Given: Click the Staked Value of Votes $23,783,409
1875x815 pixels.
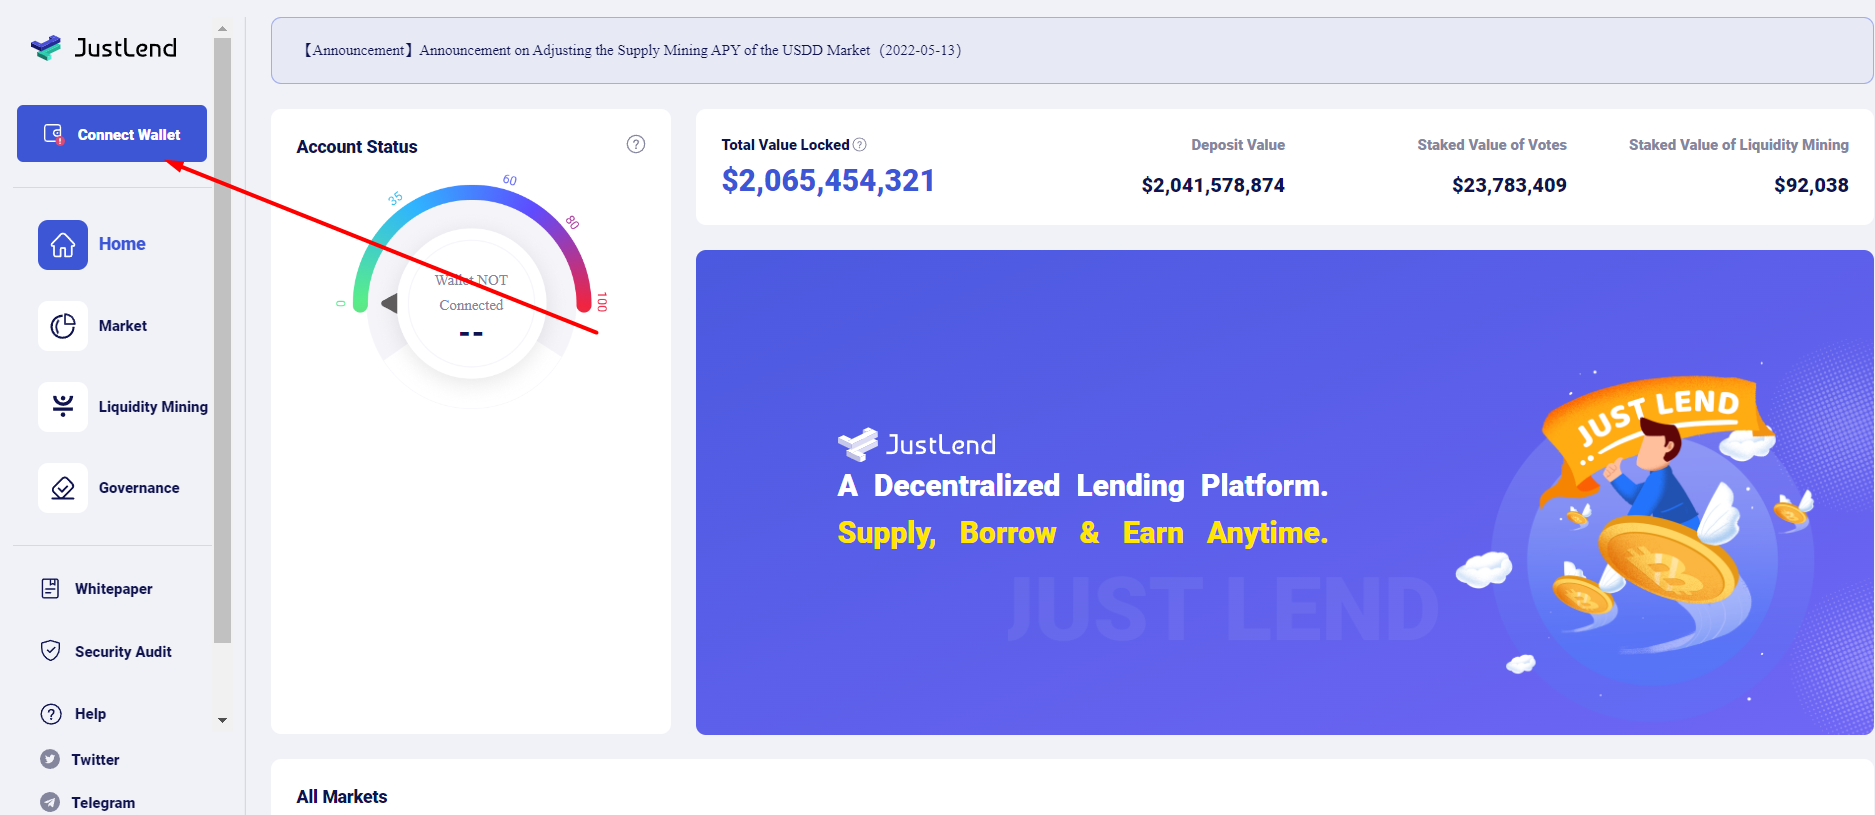Looking at the screenshot, I should [x=1509, y=185].
